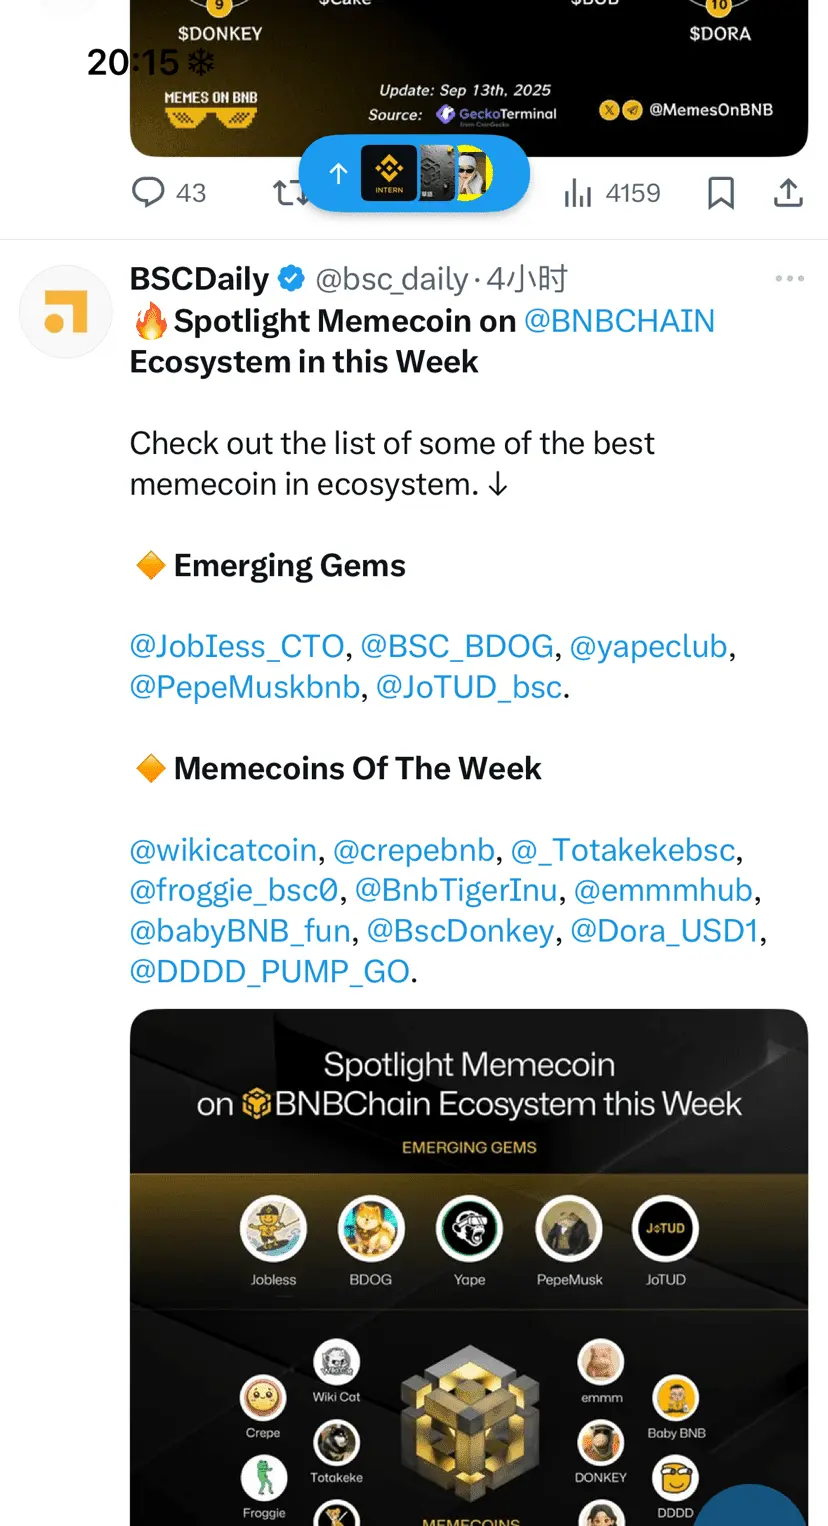
Task: Open the top post's MemesOnBNB image
Action: click(469, 78)
